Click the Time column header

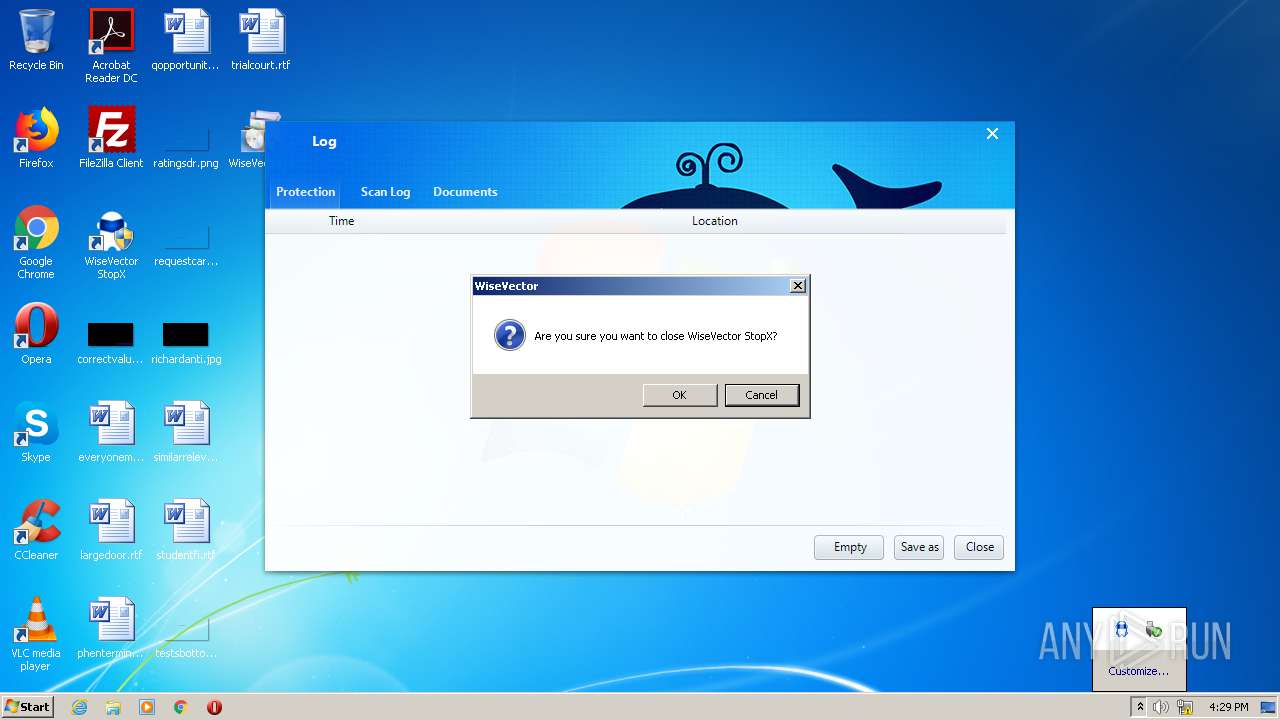(341, 221)
